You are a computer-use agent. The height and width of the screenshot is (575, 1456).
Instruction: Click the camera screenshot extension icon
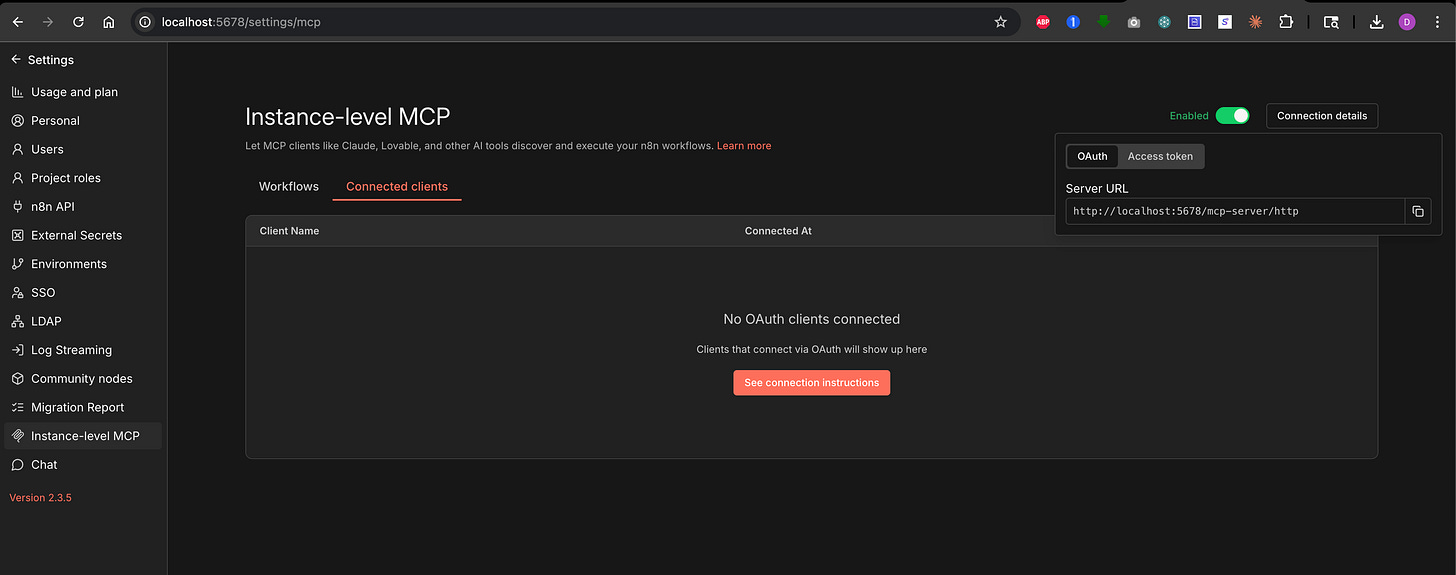tap(1134, 22)
